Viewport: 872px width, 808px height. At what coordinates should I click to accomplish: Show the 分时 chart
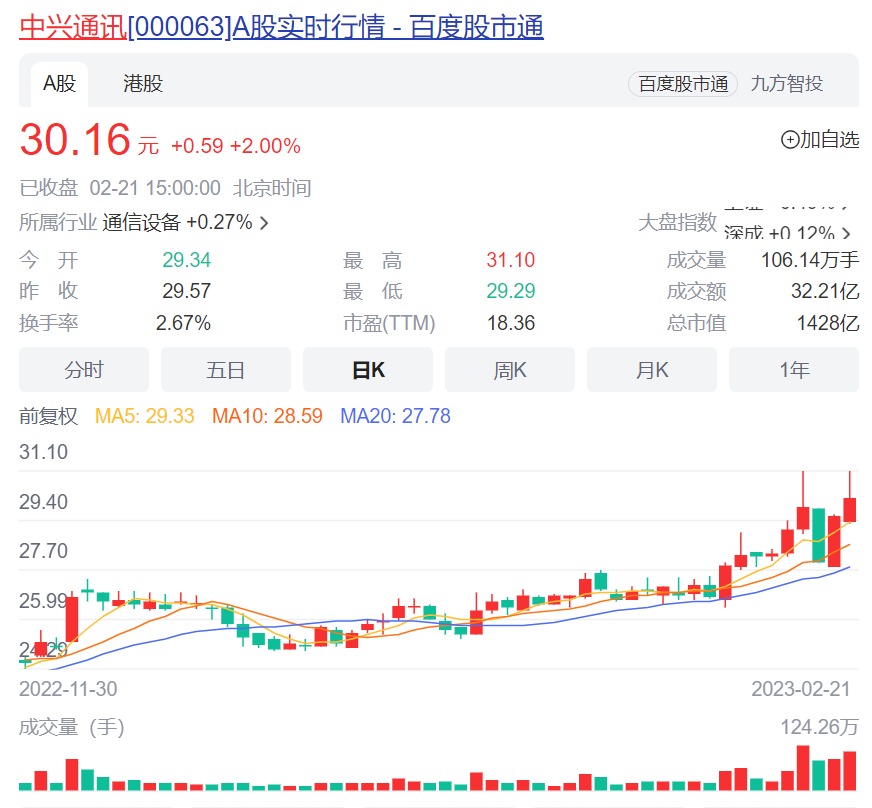pos(84,370)
